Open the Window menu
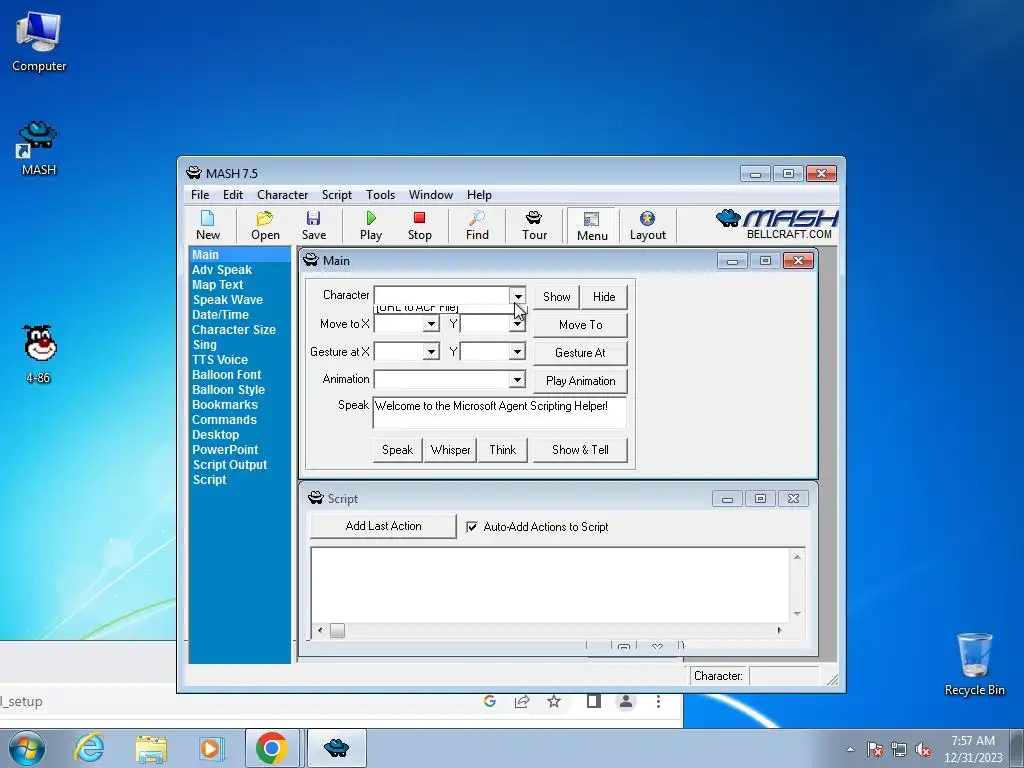The width and height of the screenshot is (1024, 768). point(430,195)
